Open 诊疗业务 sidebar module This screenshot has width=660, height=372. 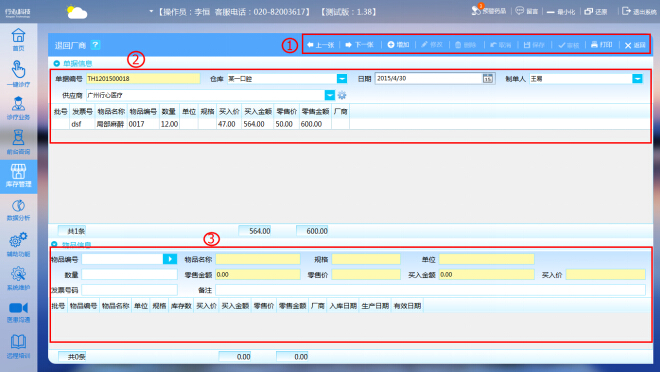pos(18,108)
